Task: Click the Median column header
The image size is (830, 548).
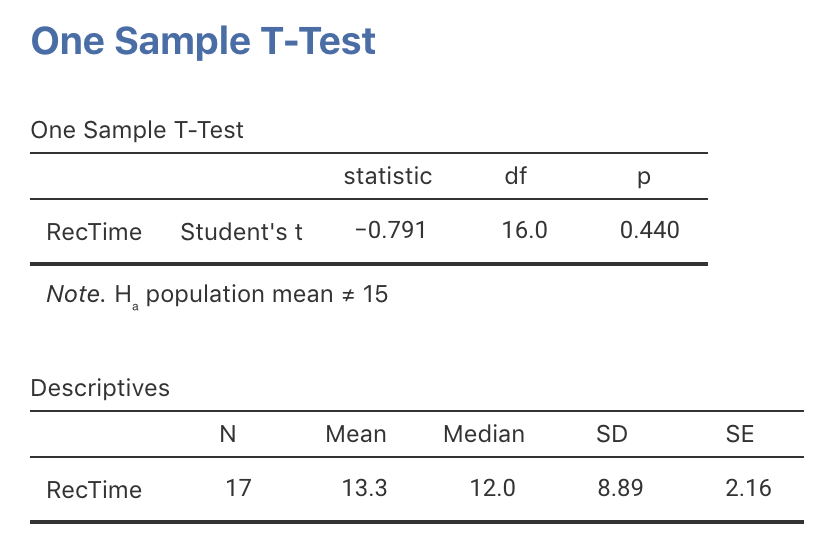Action: [484, 434]
